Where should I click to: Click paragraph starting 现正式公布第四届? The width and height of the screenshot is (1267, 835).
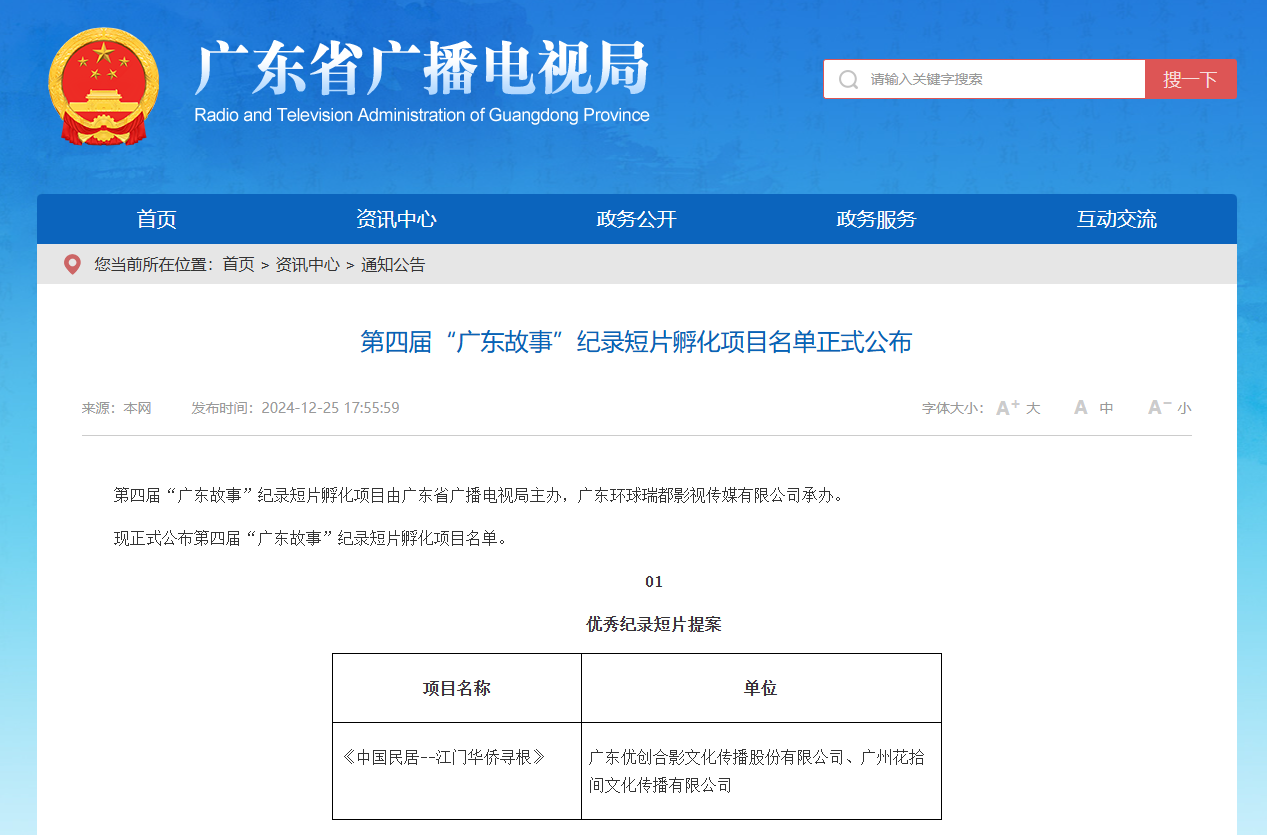[311, 539]
